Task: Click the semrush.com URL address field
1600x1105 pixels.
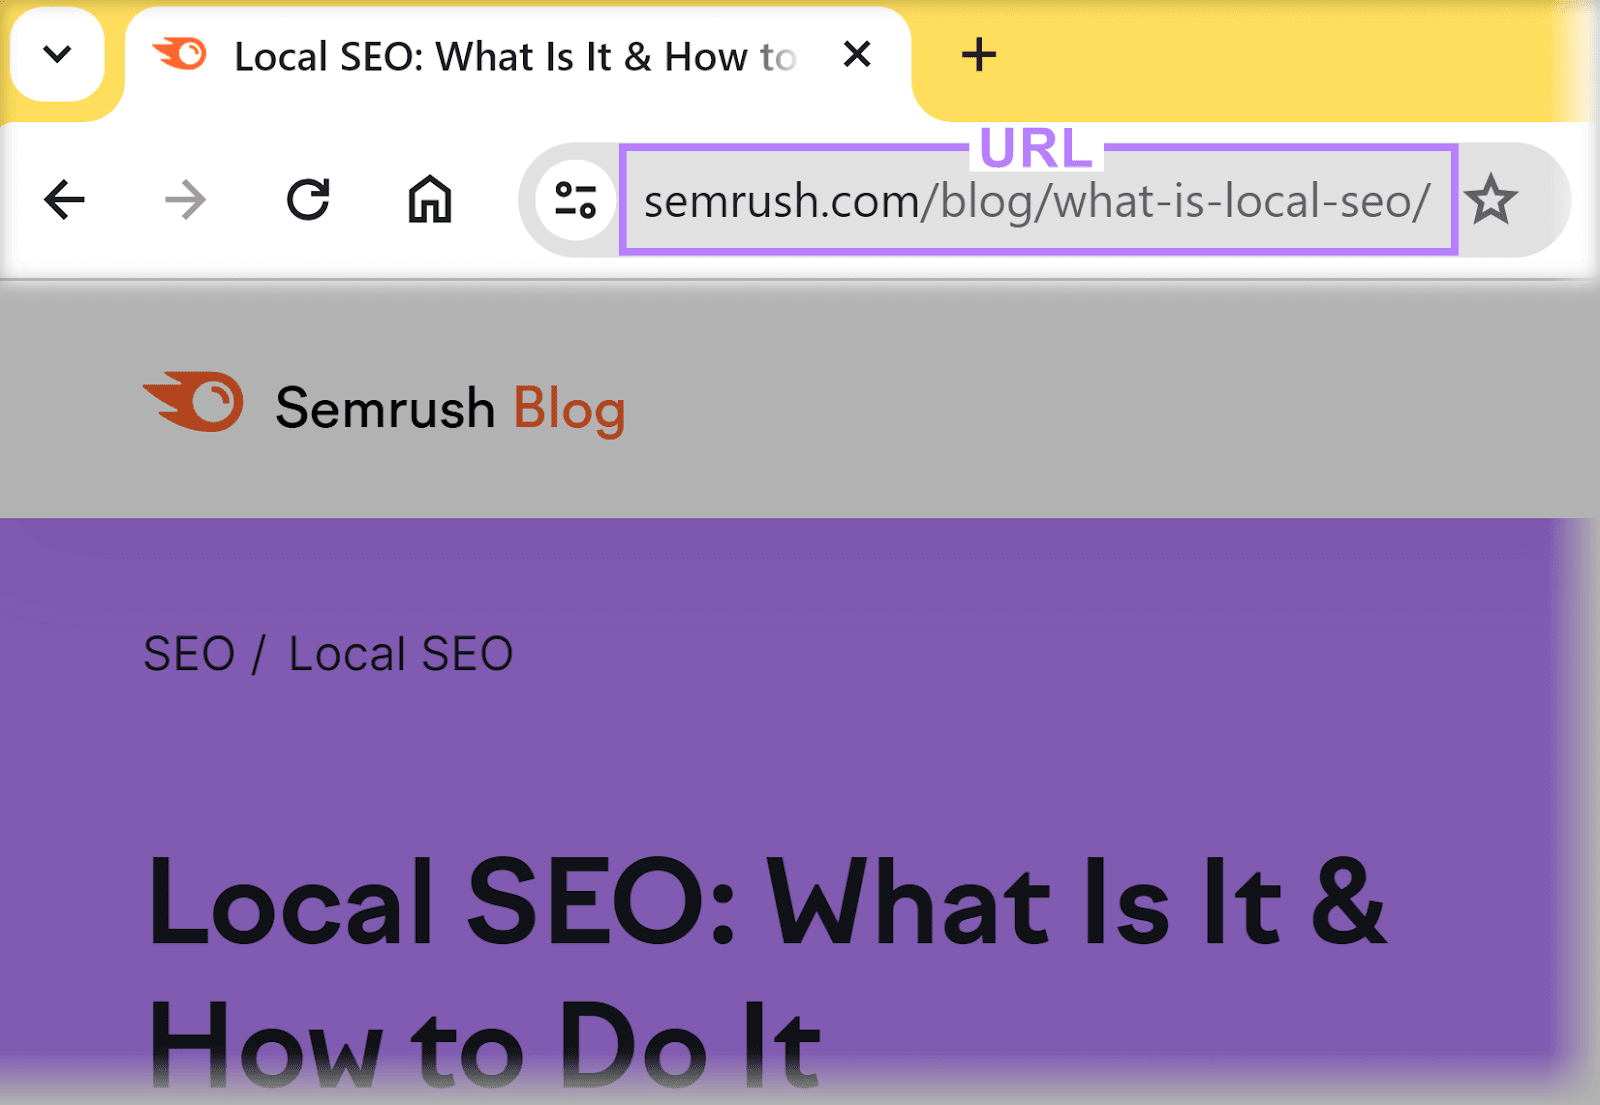Action: (1038, 201)
